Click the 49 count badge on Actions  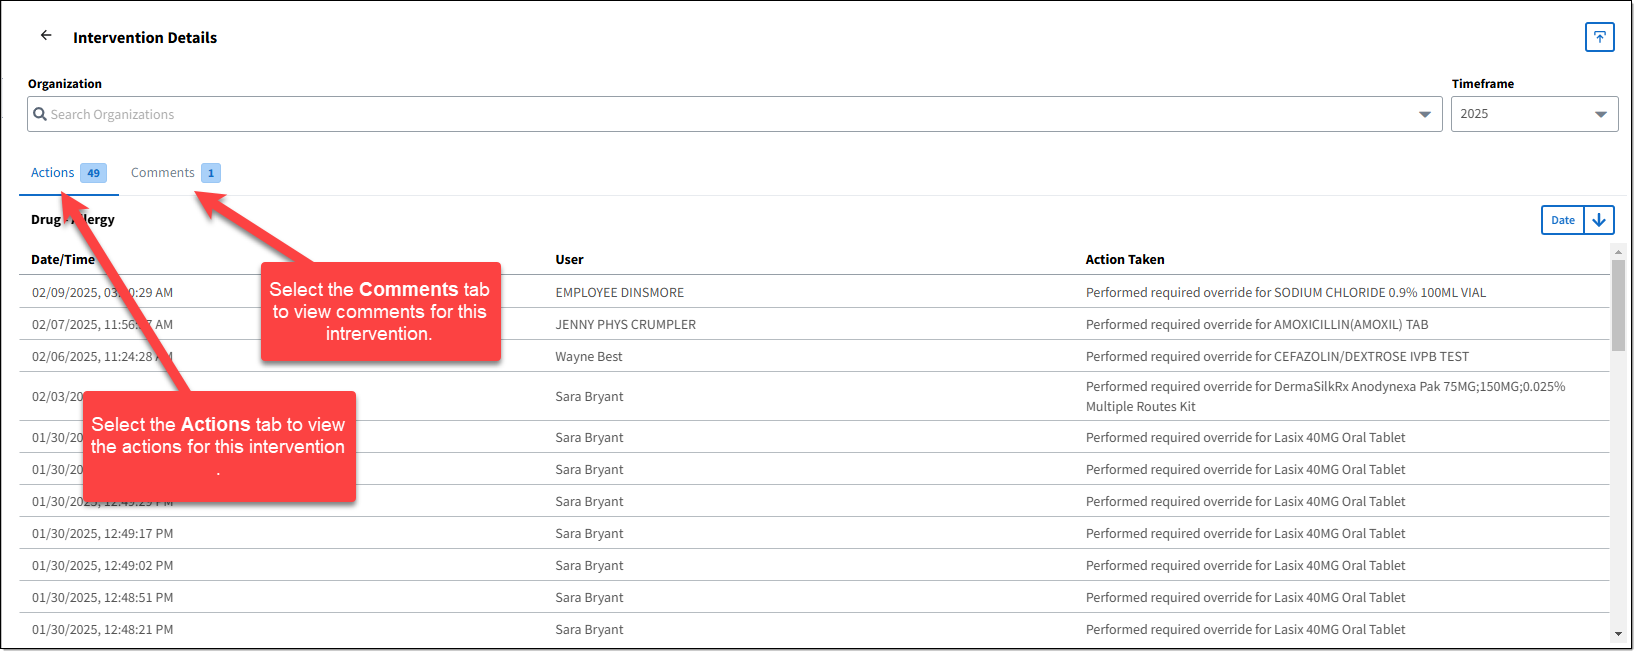pos(93,173)
